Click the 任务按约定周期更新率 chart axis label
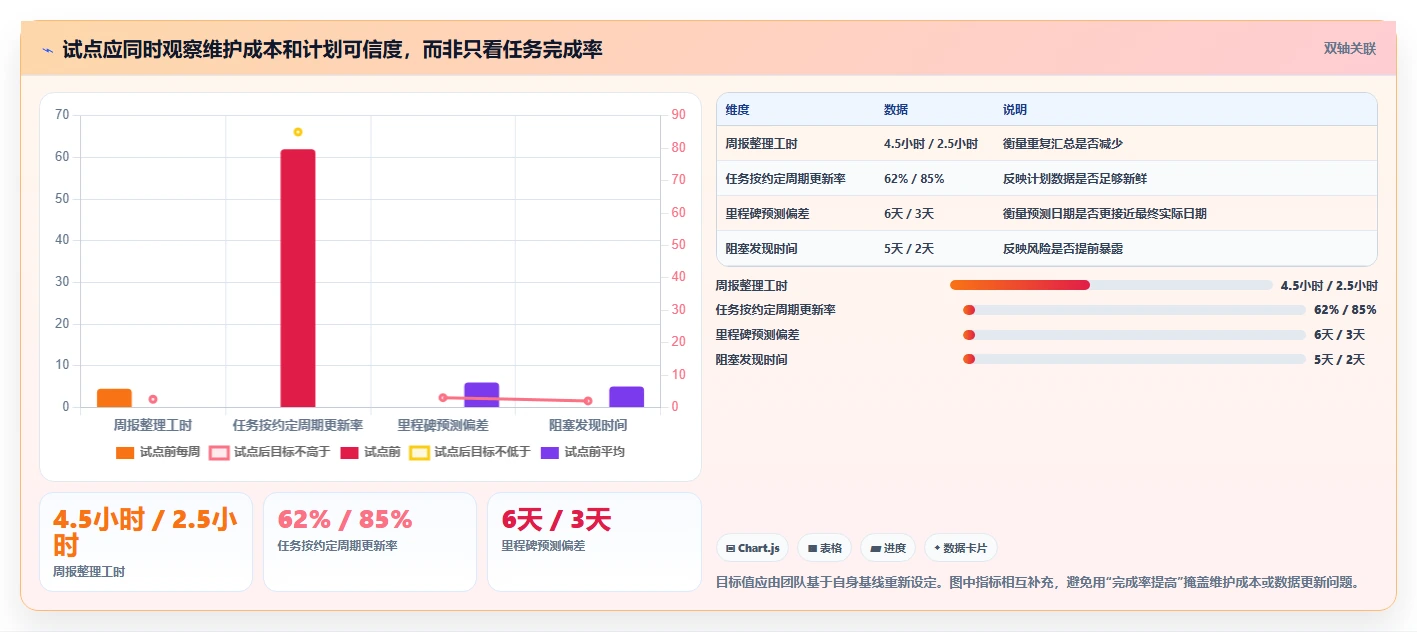Screen dimensions: 1417x632 (298, 425)
